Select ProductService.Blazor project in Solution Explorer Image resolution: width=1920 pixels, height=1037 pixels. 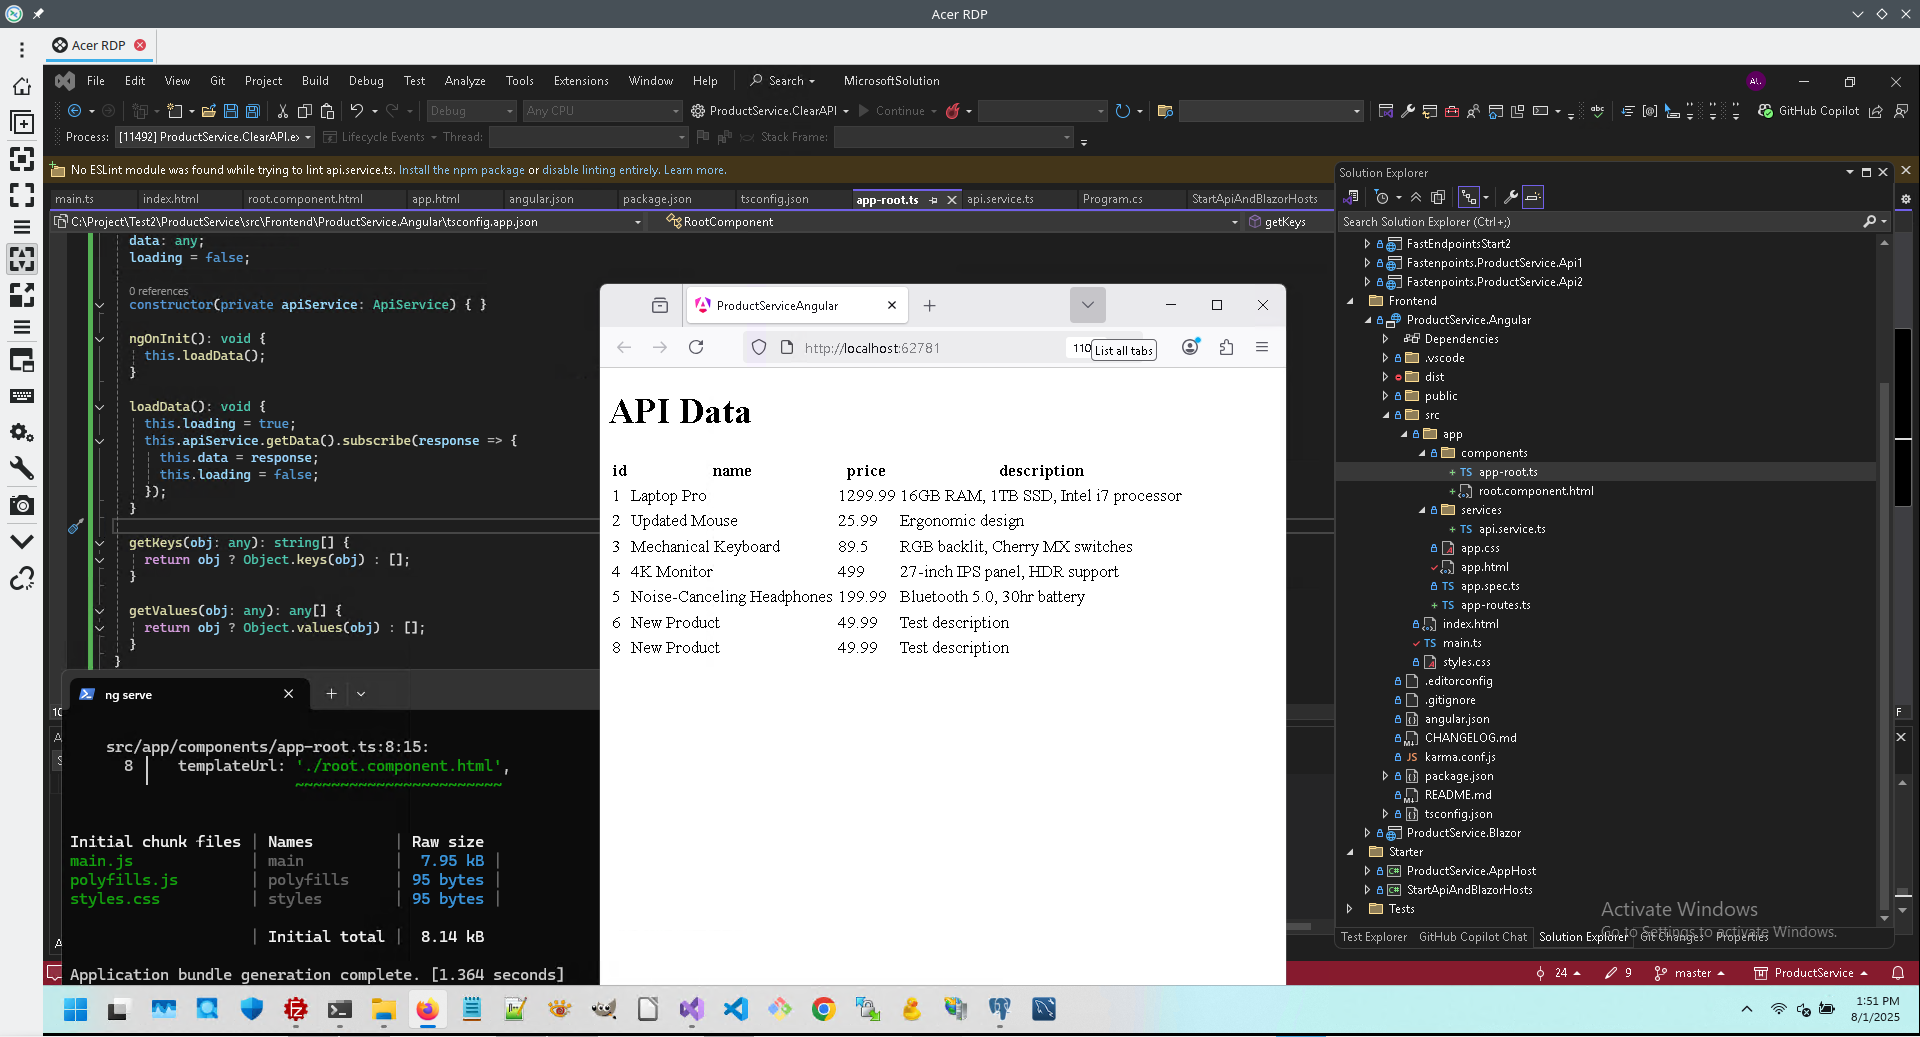click(1464, 833)
